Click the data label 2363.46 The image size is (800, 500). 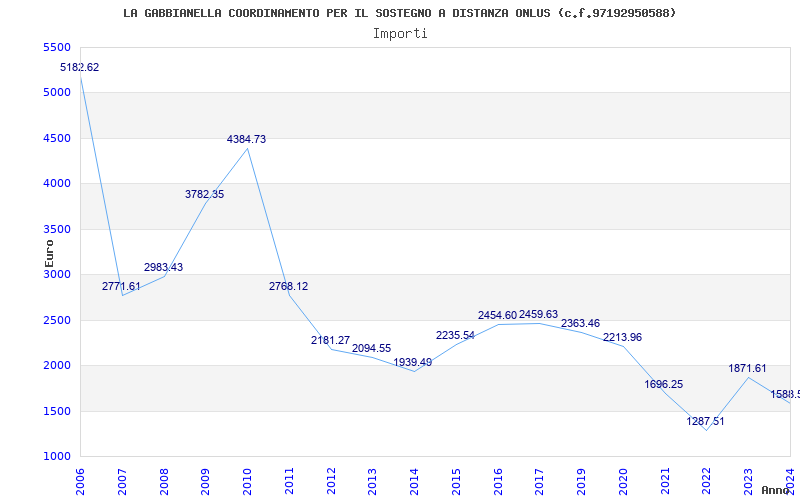(581, 323)
